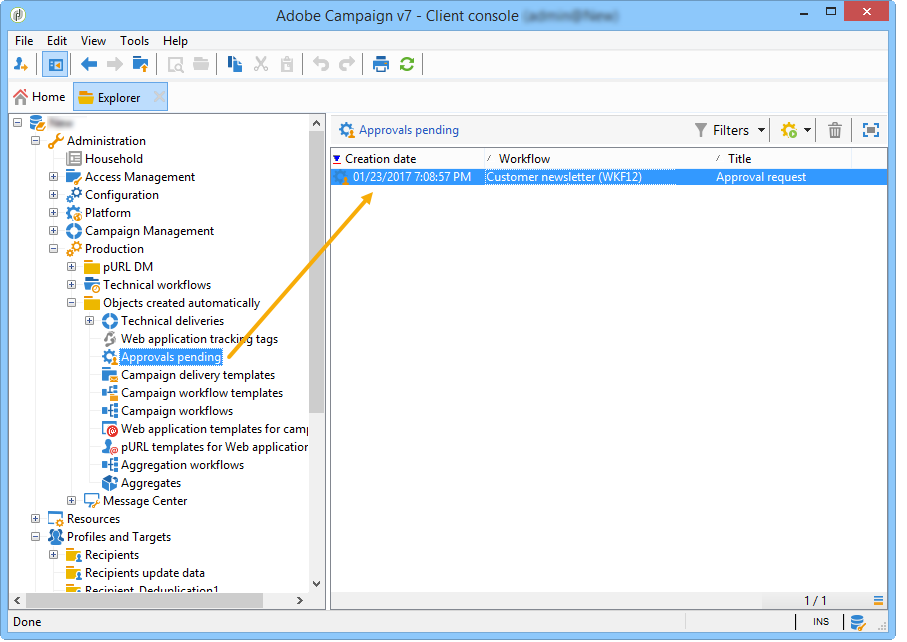Click the open folder toolbar icon
The image size is (907, 642).
click(x=201, y=64)
